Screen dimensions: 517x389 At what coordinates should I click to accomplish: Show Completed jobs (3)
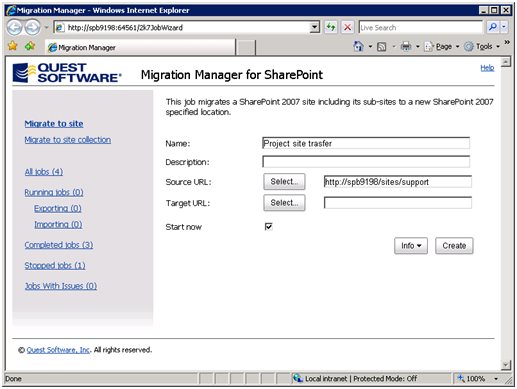click(59, 245)
